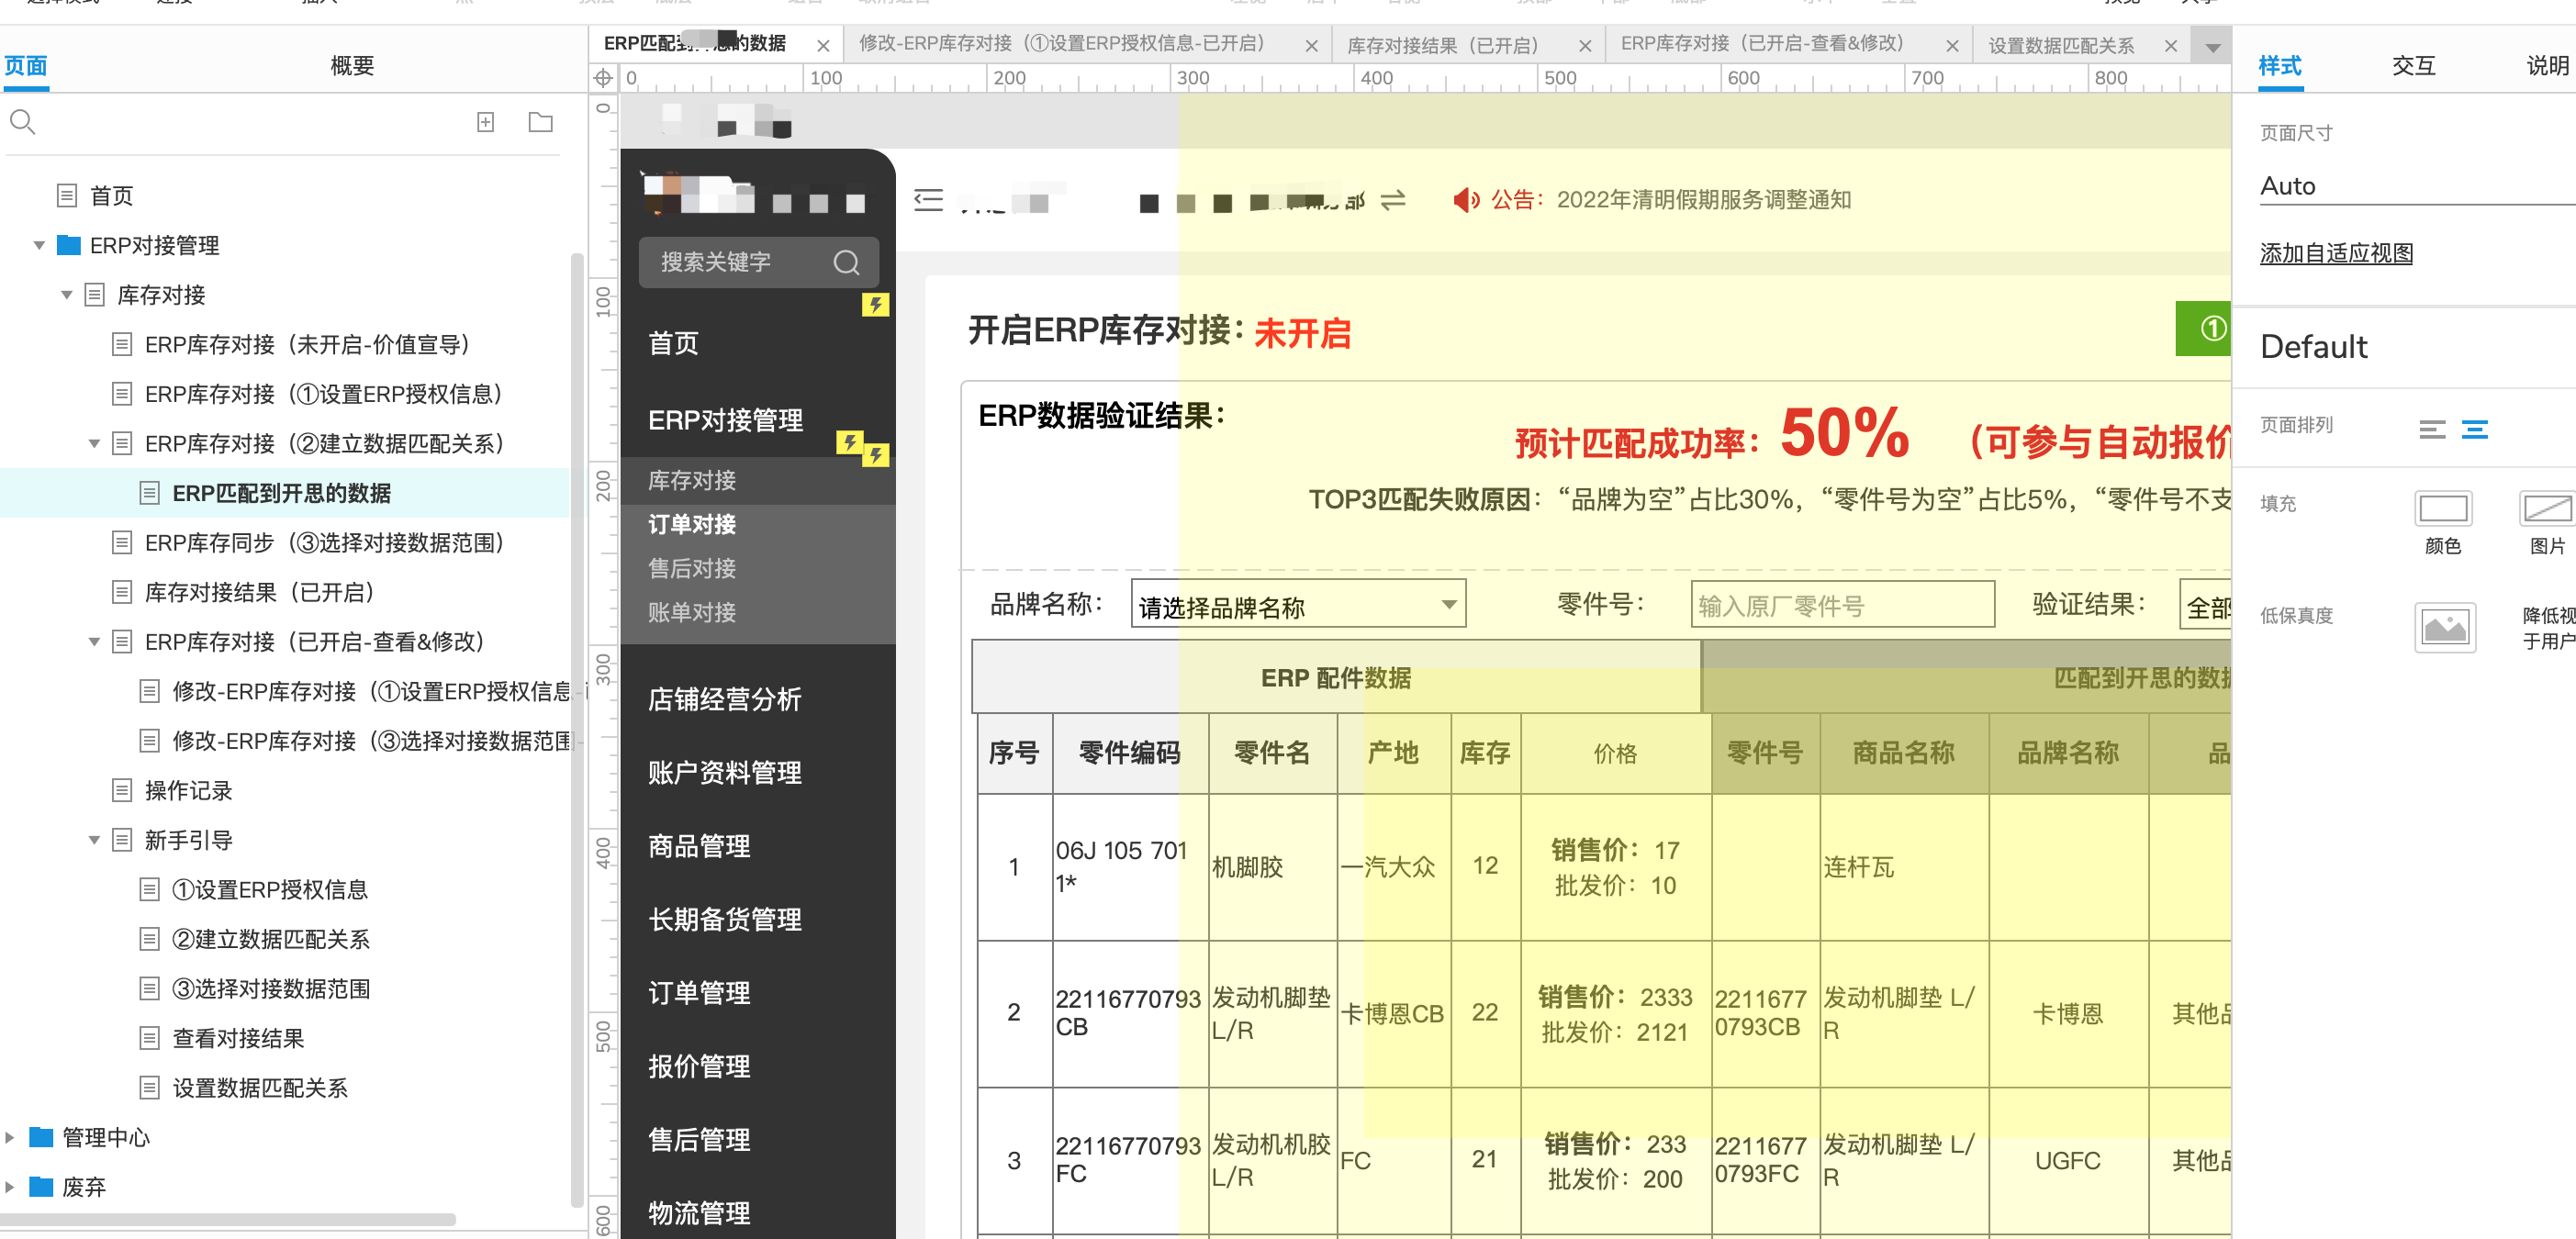Switch to the 说明 inspector tab

point(2548,66)
